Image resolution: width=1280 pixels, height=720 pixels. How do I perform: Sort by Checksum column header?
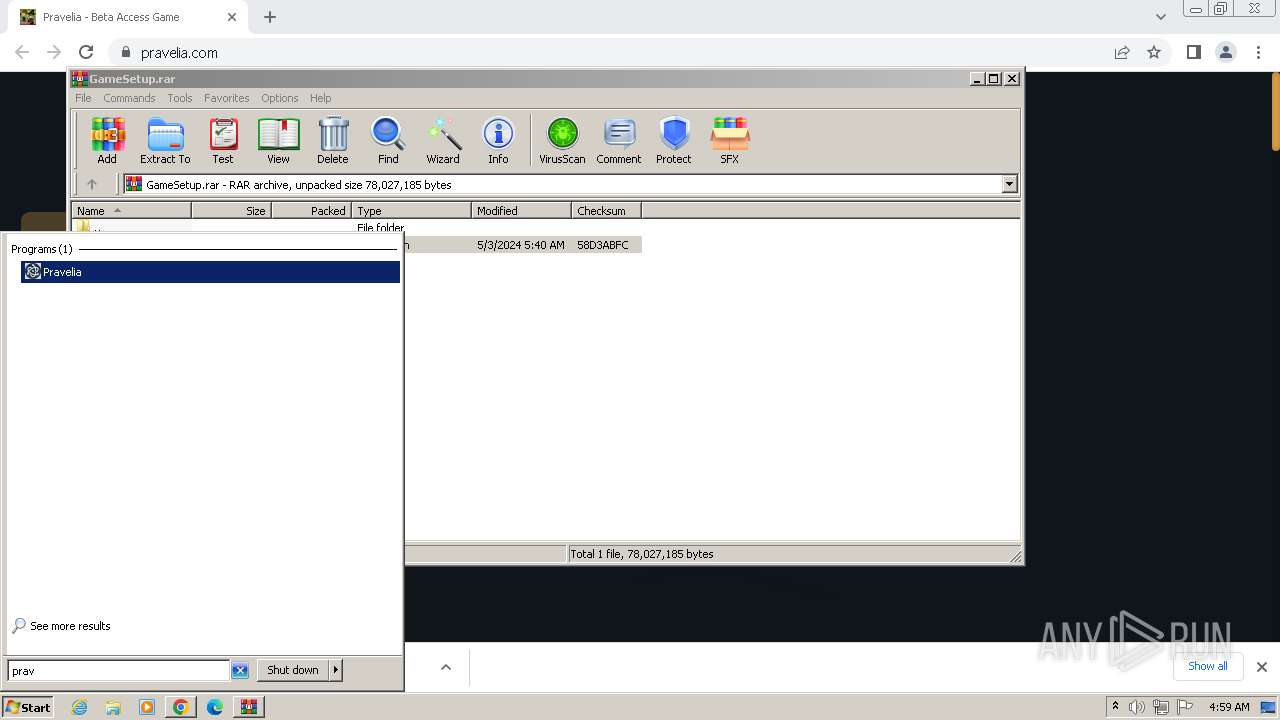tap(606, 211)
